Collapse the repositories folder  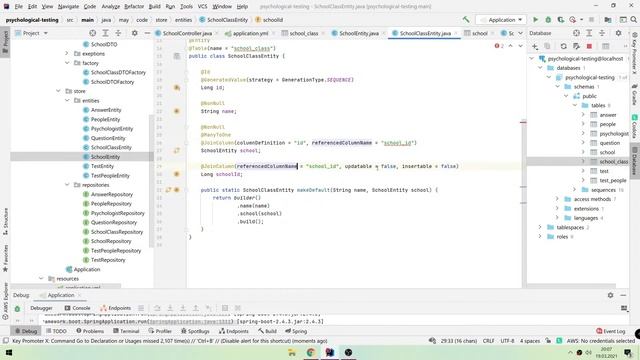tap(67, 185)
